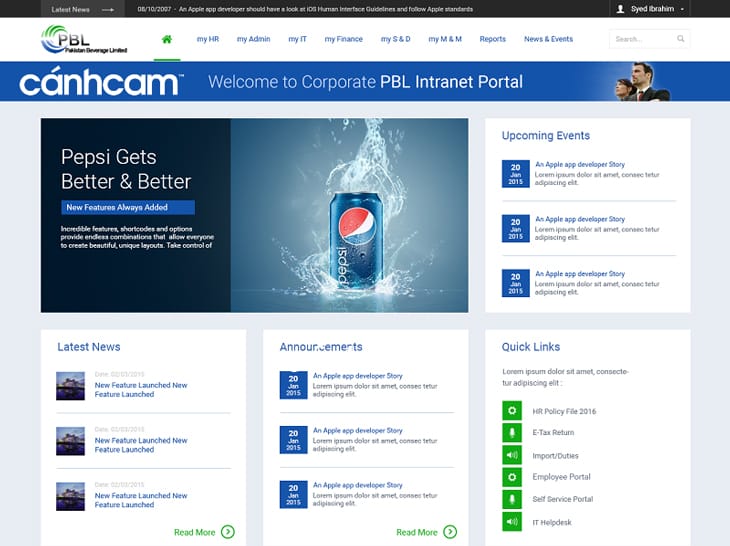Click the user avatar icon beside Syed Ibrahim
730x546 pixels.
[620, 9]
